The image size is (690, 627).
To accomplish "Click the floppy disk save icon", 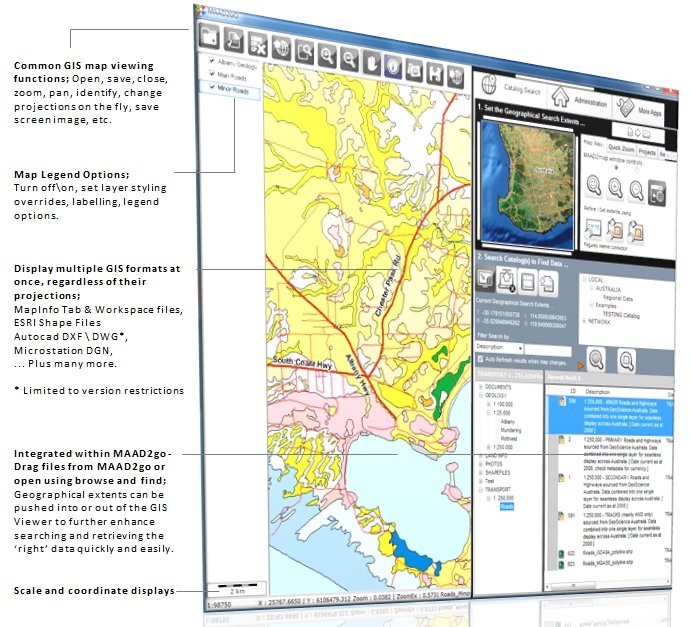I will coord(435,73).
